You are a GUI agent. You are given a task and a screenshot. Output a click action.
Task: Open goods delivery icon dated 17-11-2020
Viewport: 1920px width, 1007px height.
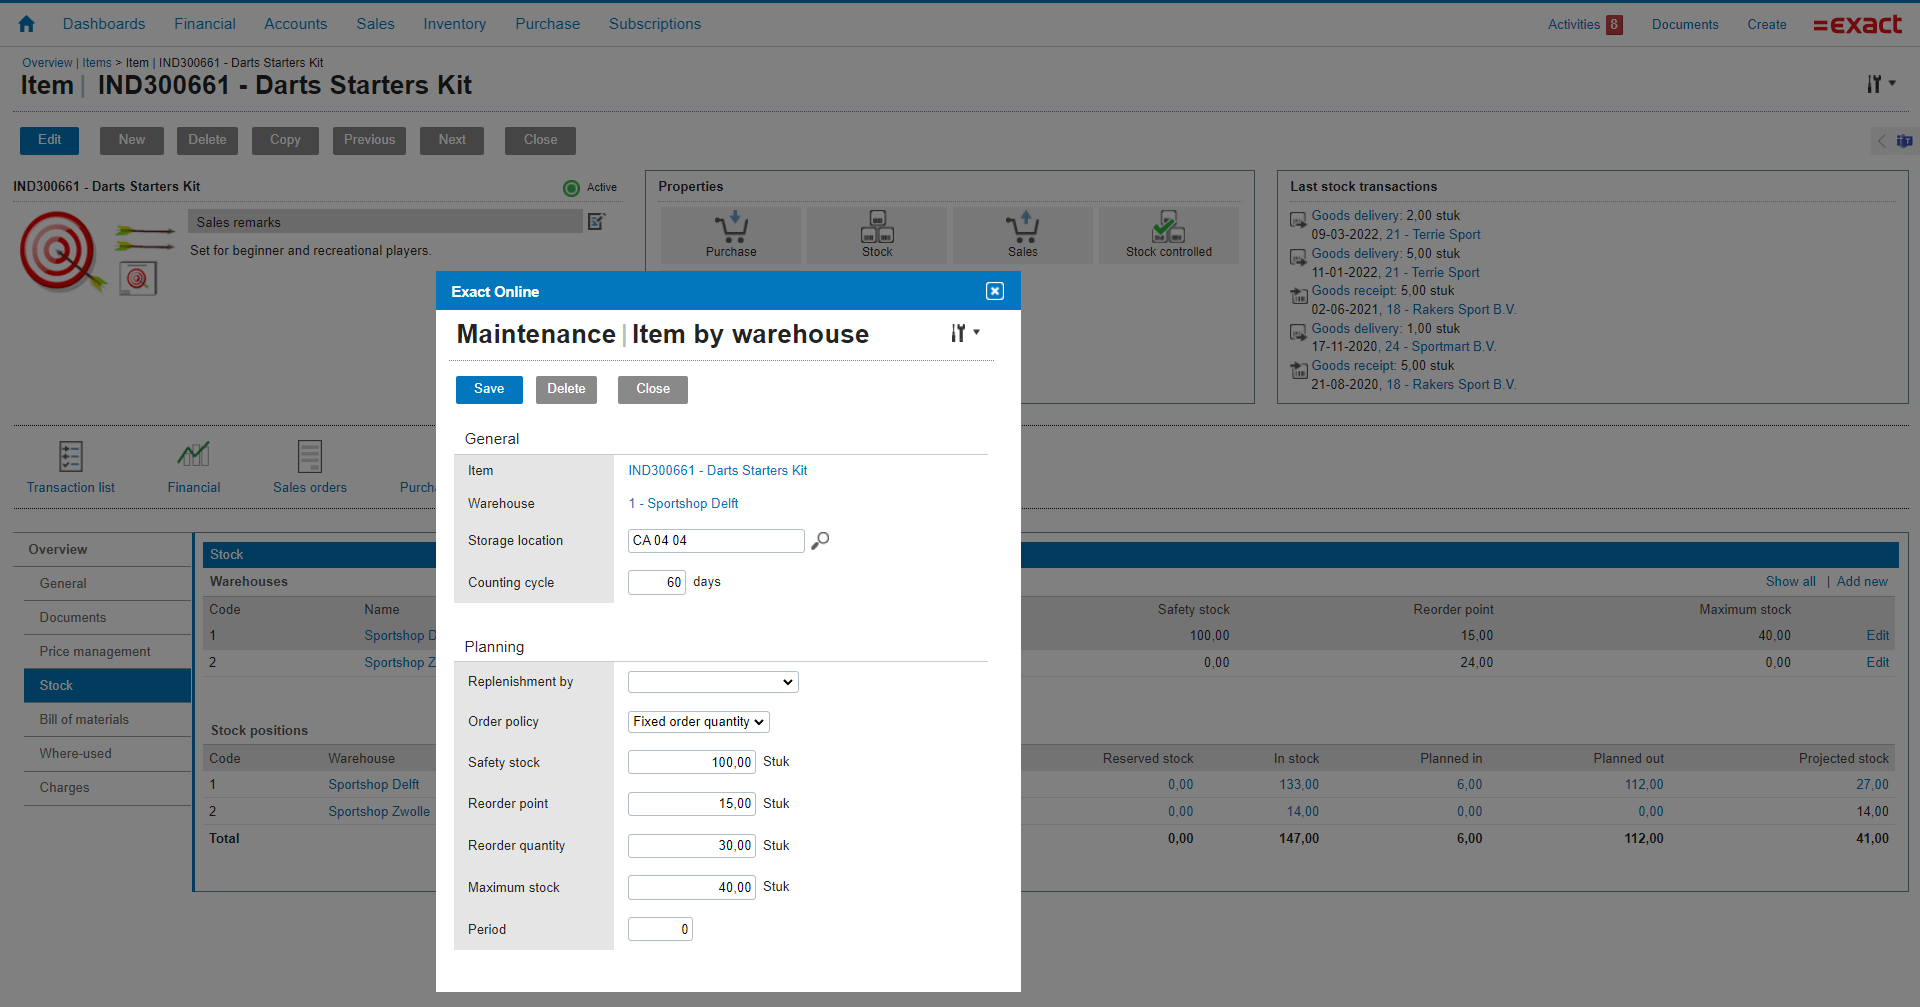(x=1298, y=333)
